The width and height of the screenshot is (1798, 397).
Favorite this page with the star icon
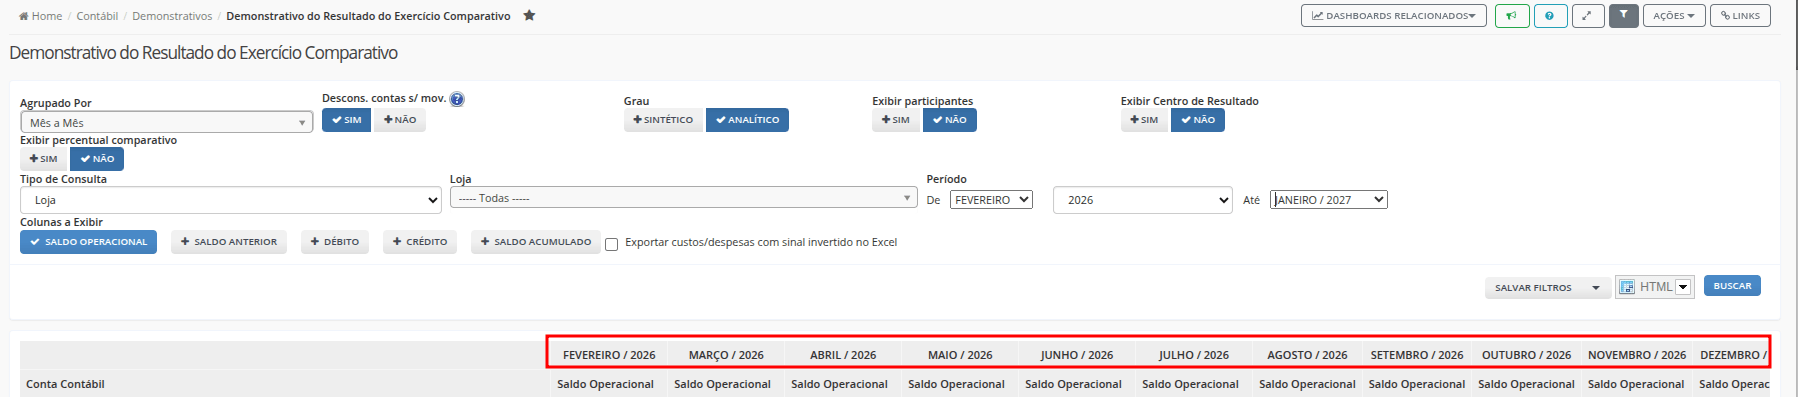pos(529,16)
